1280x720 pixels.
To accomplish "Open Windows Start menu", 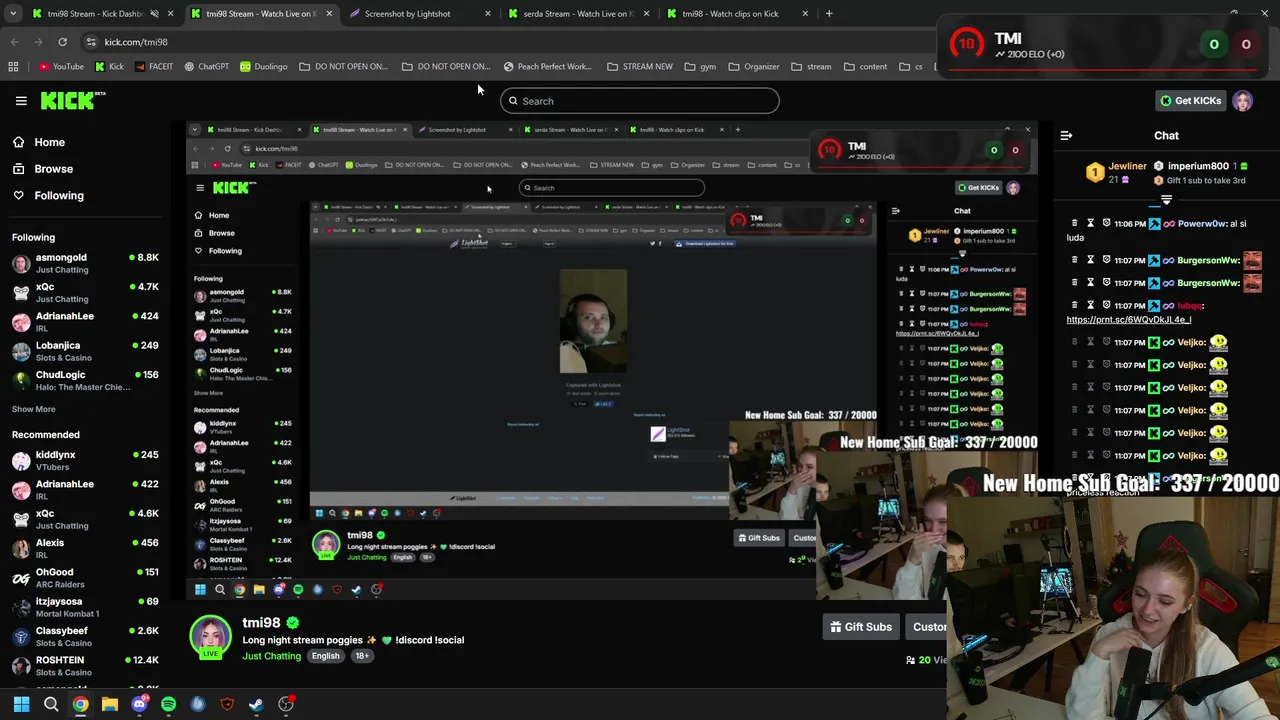I will [21, 704].
